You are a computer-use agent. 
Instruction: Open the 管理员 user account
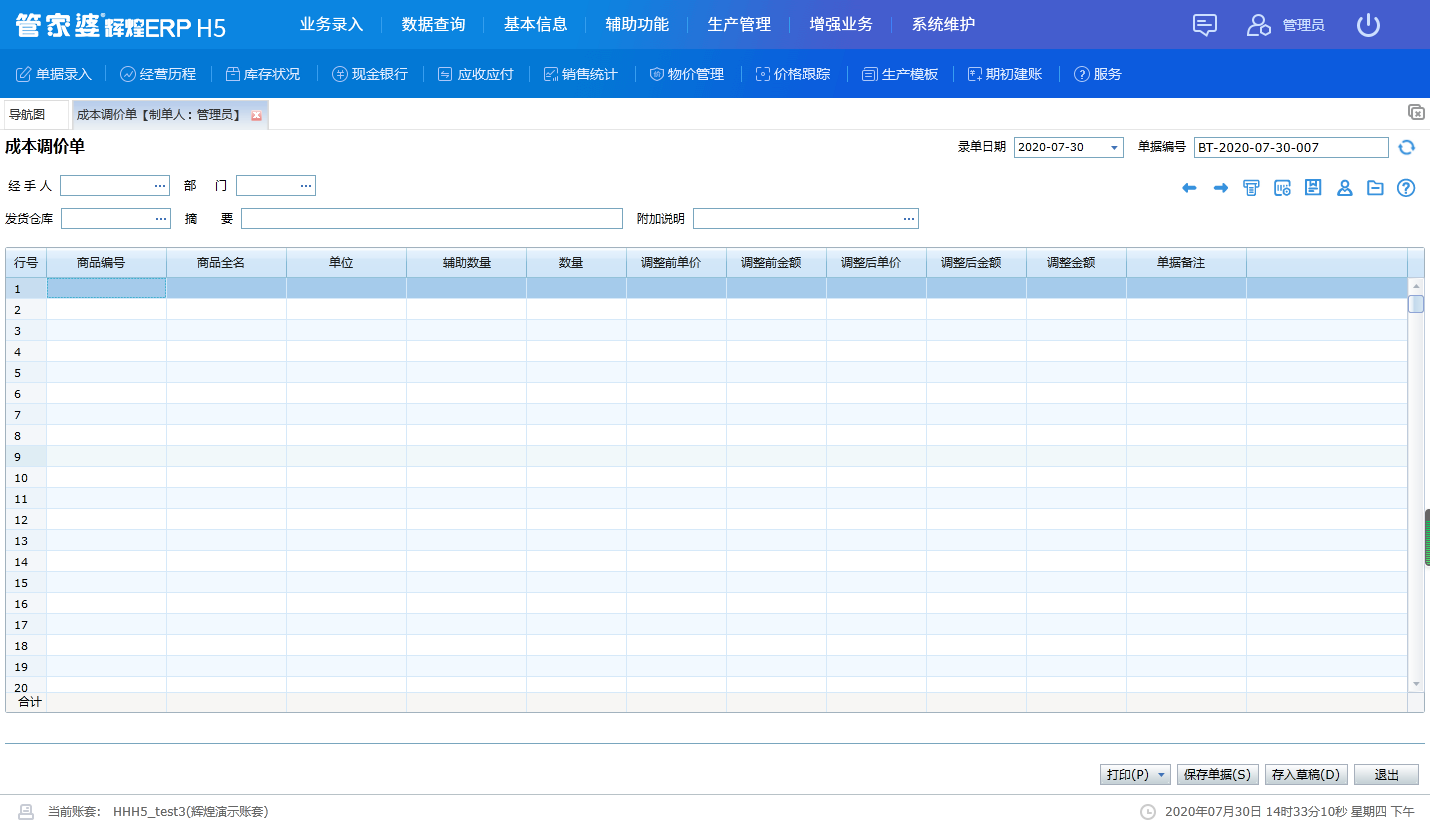pos(1285,25)
